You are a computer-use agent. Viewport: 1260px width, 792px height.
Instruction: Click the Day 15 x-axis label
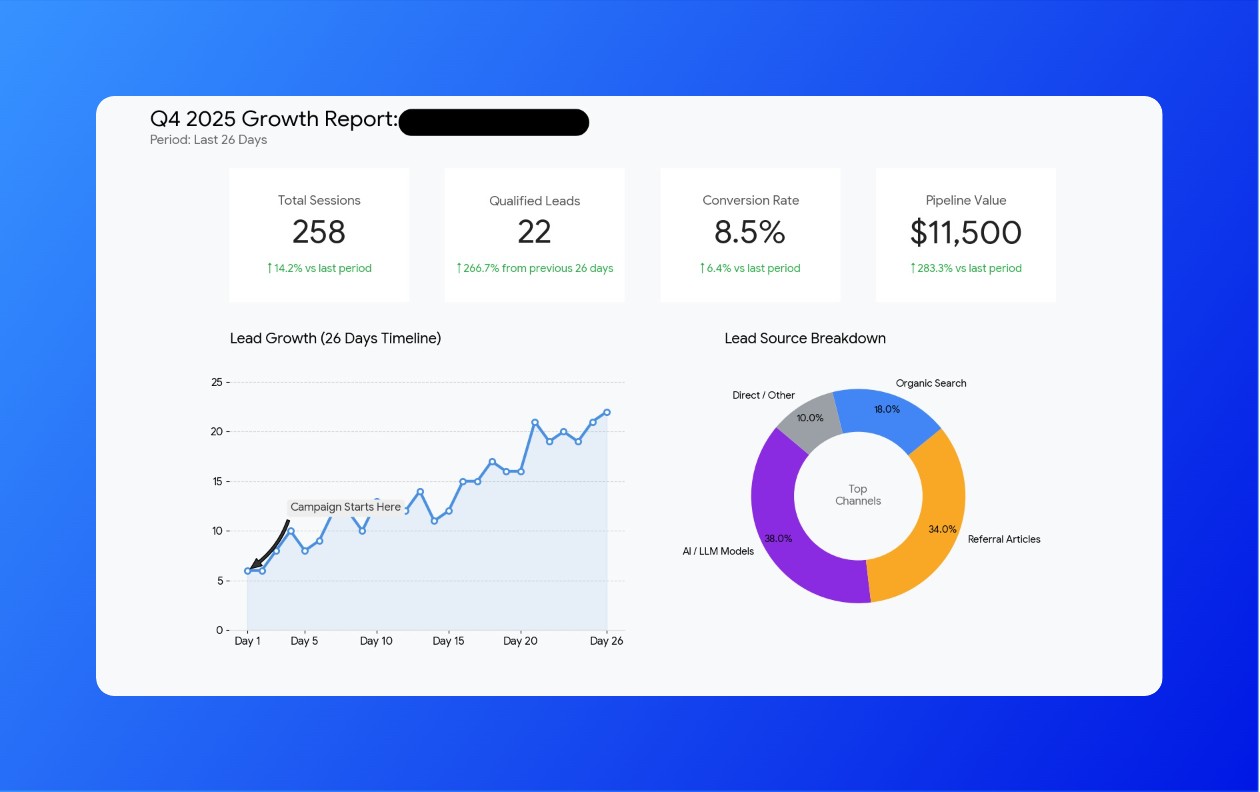(x=449, y=641)
